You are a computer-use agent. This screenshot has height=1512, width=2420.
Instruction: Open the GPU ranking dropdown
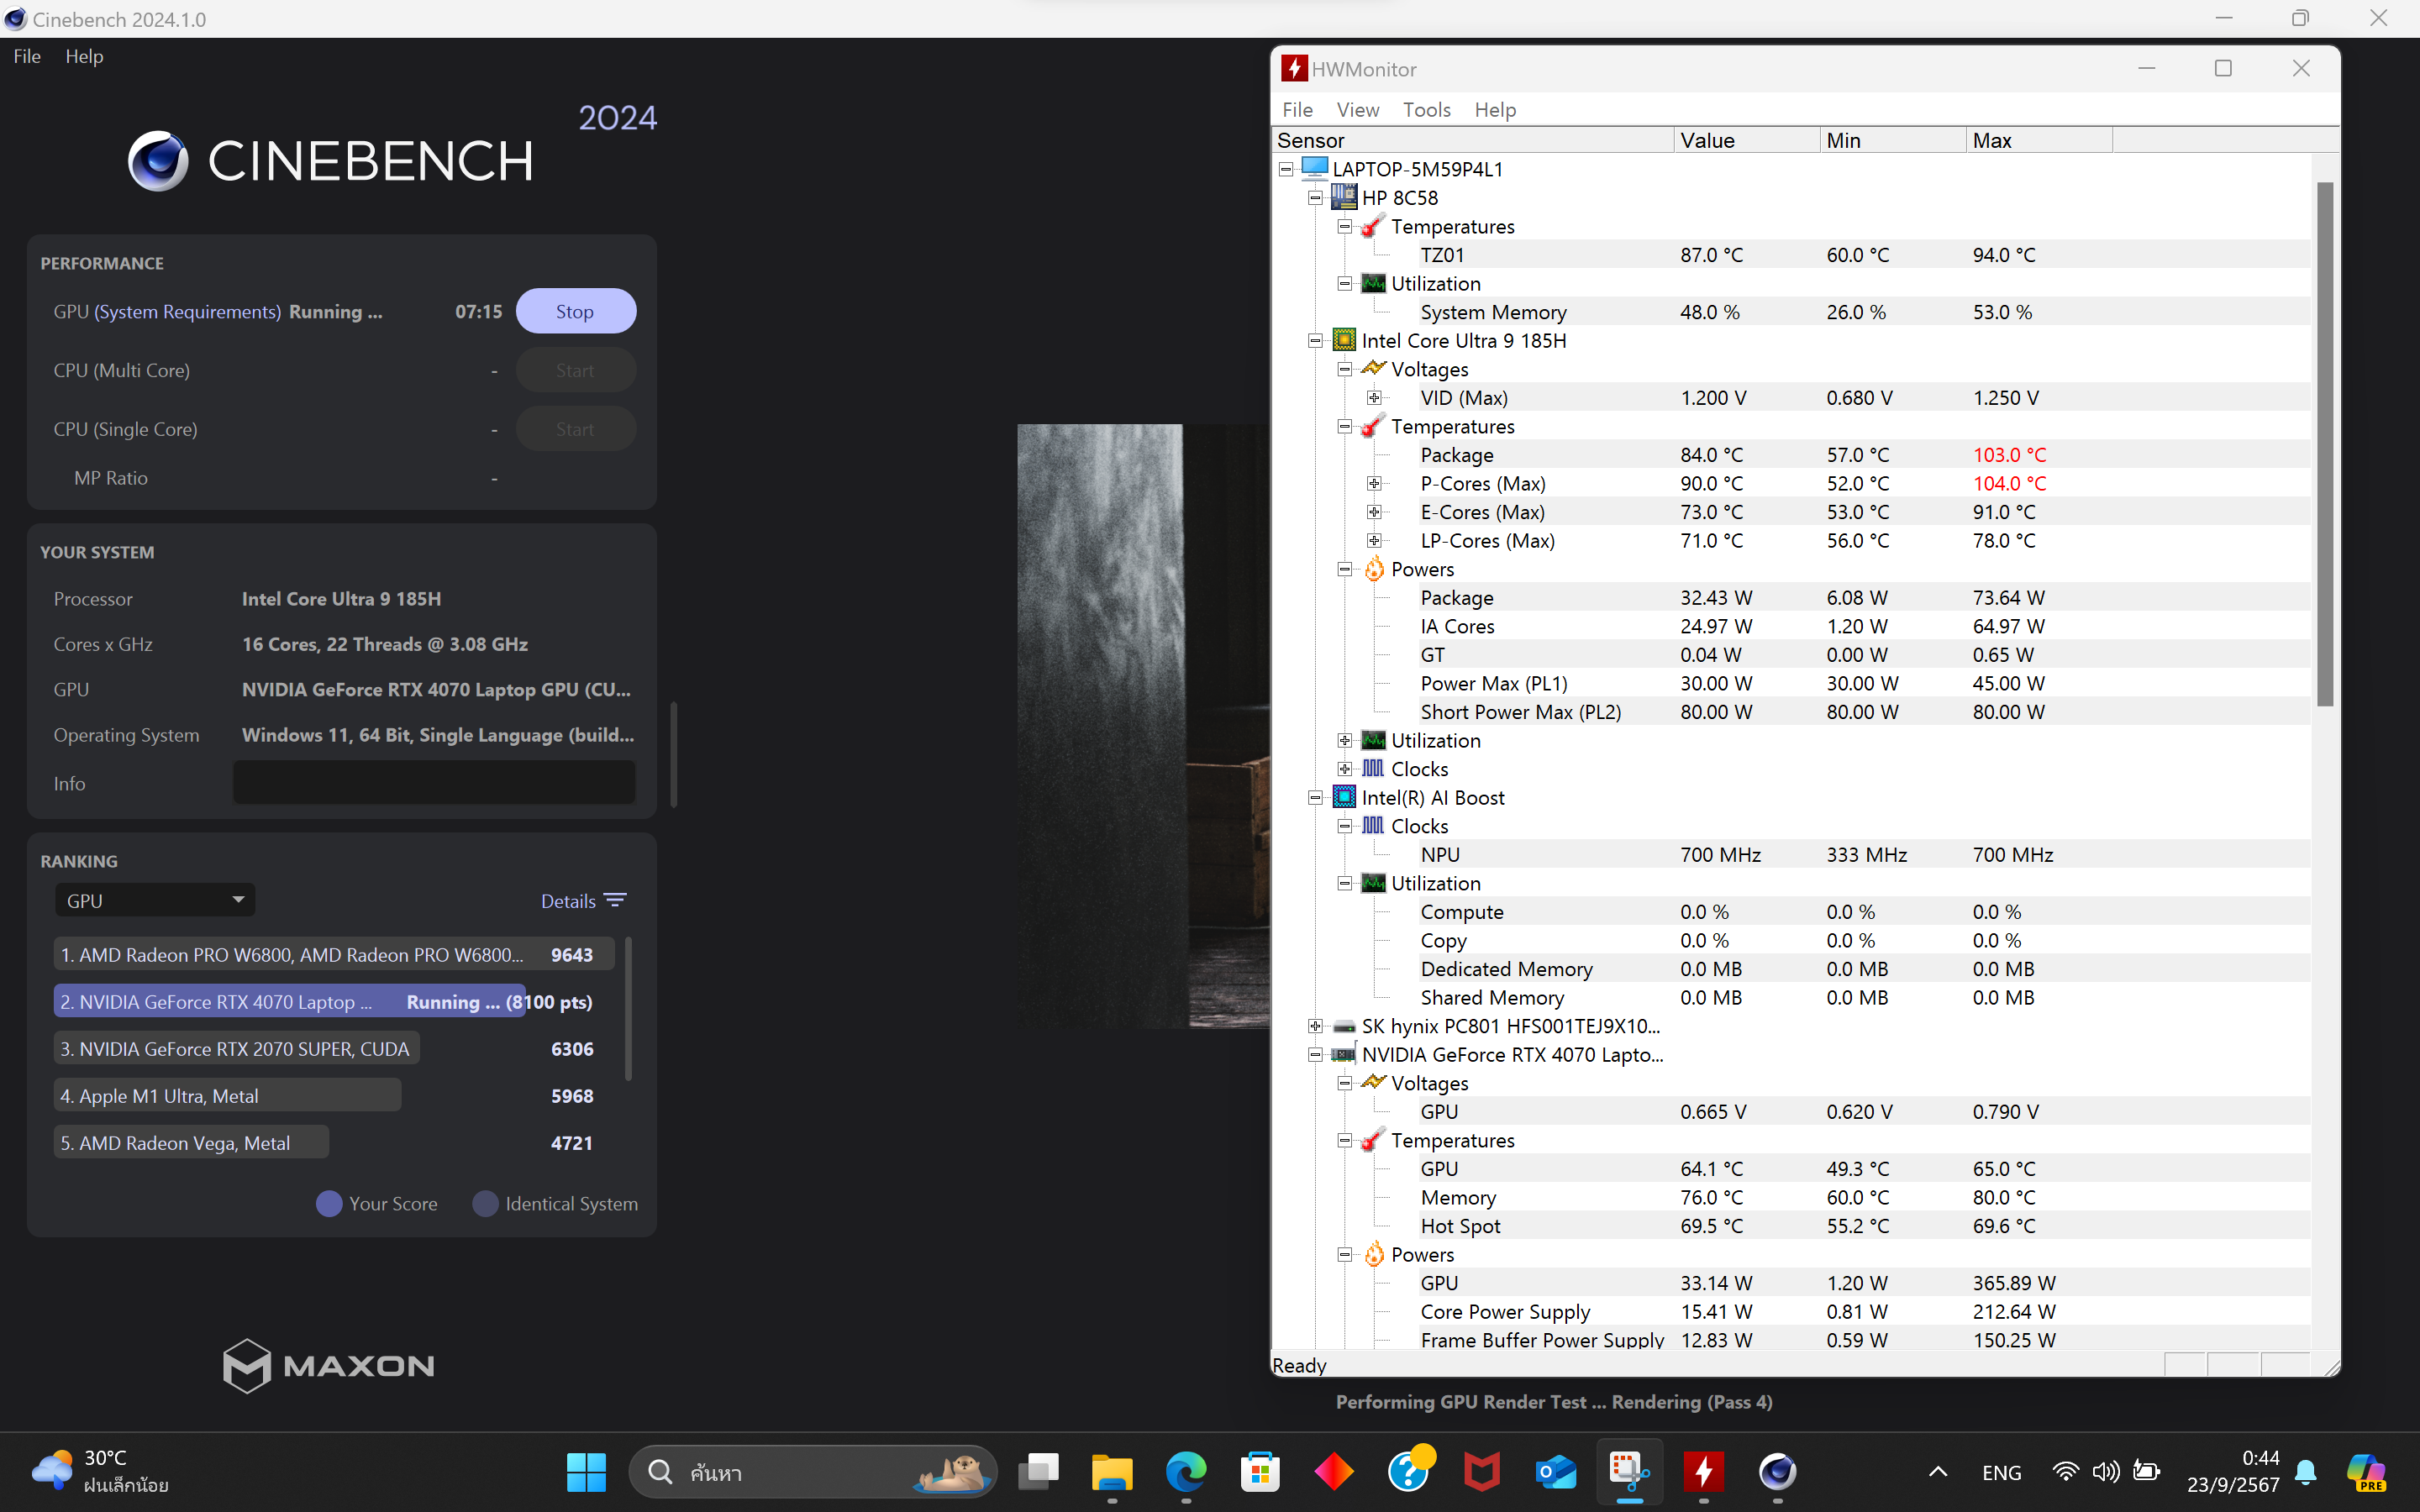coord(155,900)
